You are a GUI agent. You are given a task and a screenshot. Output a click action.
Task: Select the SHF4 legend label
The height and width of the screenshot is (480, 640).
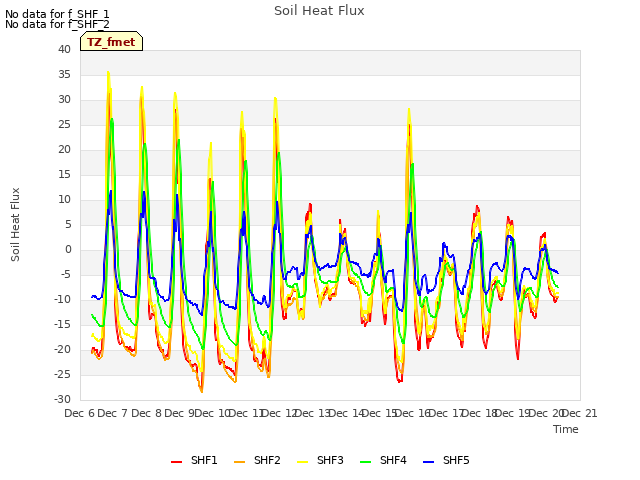point(393,460)
